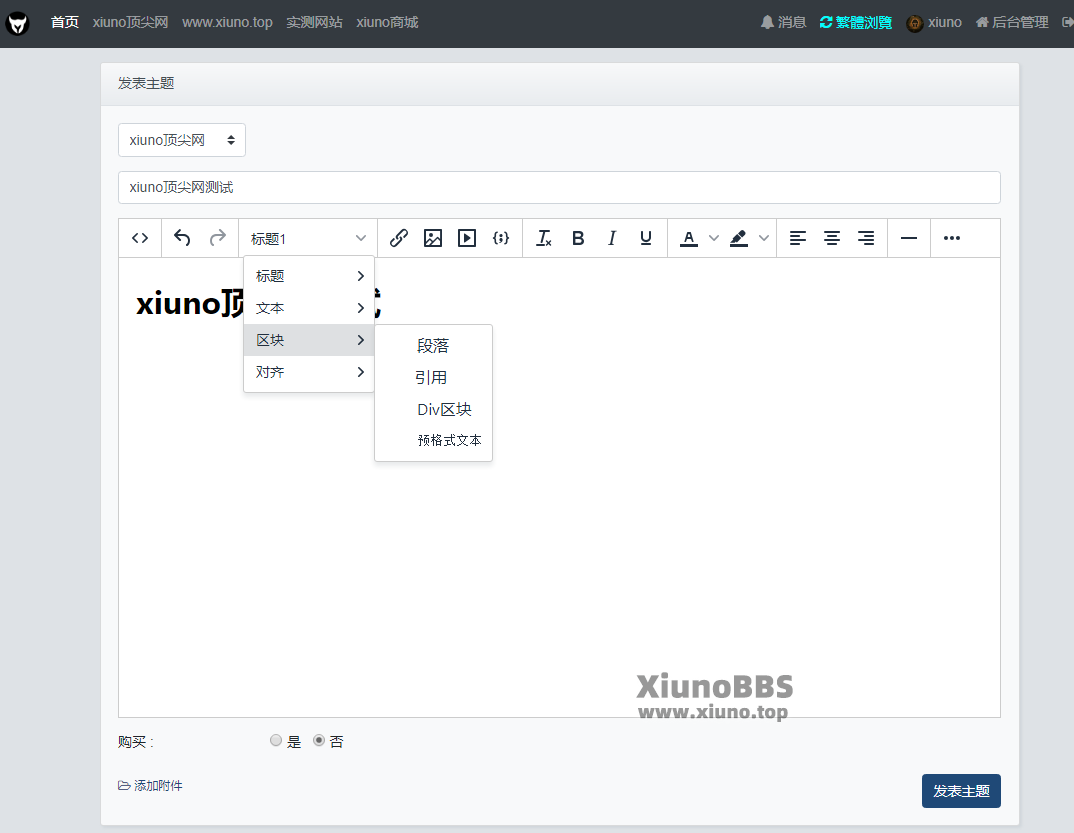Toggle bold formatting
Screen dimensions: 1074x833
578,238
